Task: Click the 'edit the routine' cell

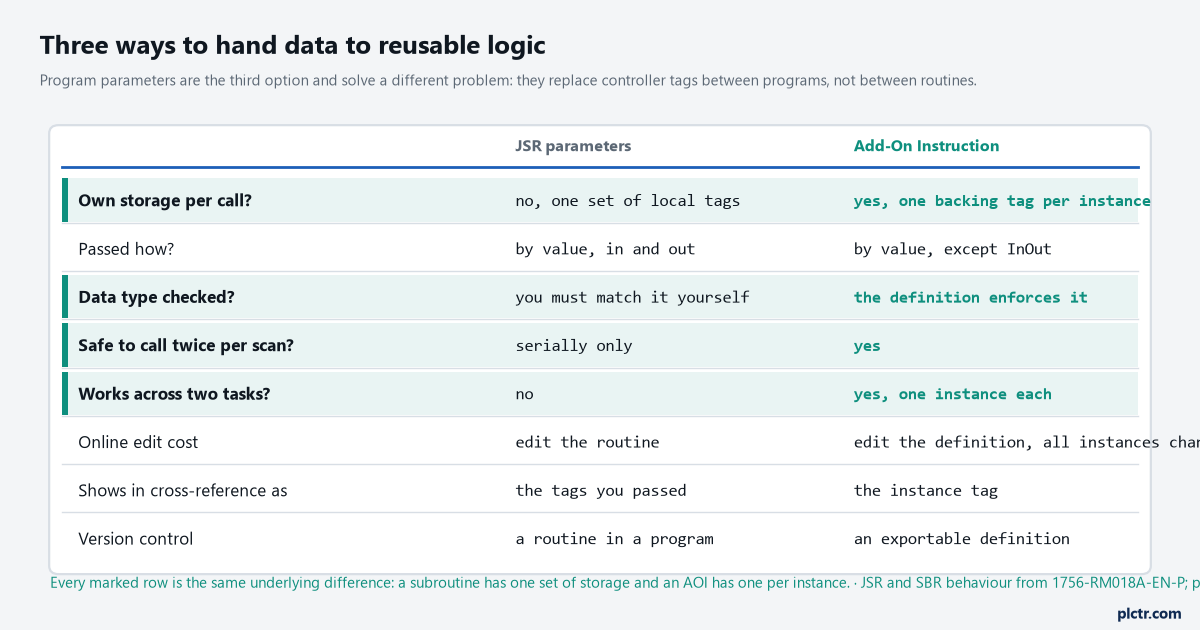Action: (x=587, y=442)
